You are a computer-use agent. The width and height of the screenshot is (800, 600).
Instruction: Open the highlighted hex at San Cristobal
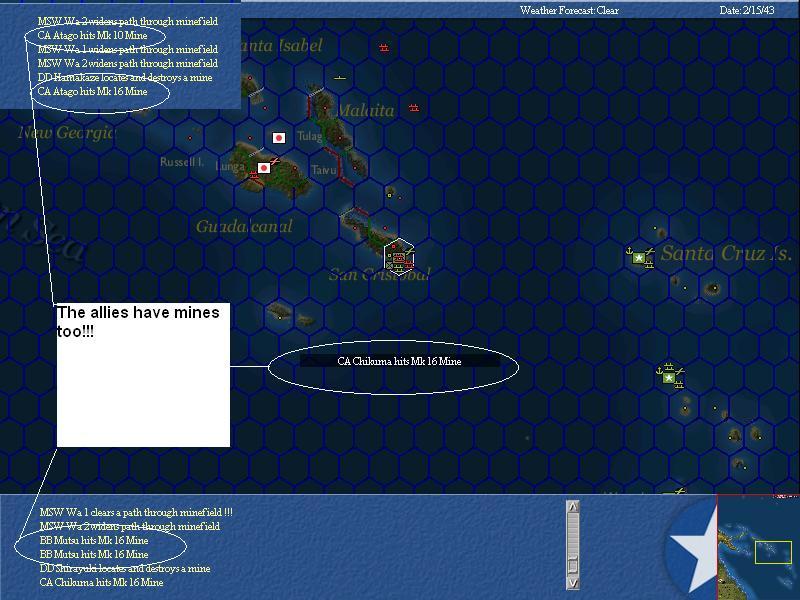[399, 257]
